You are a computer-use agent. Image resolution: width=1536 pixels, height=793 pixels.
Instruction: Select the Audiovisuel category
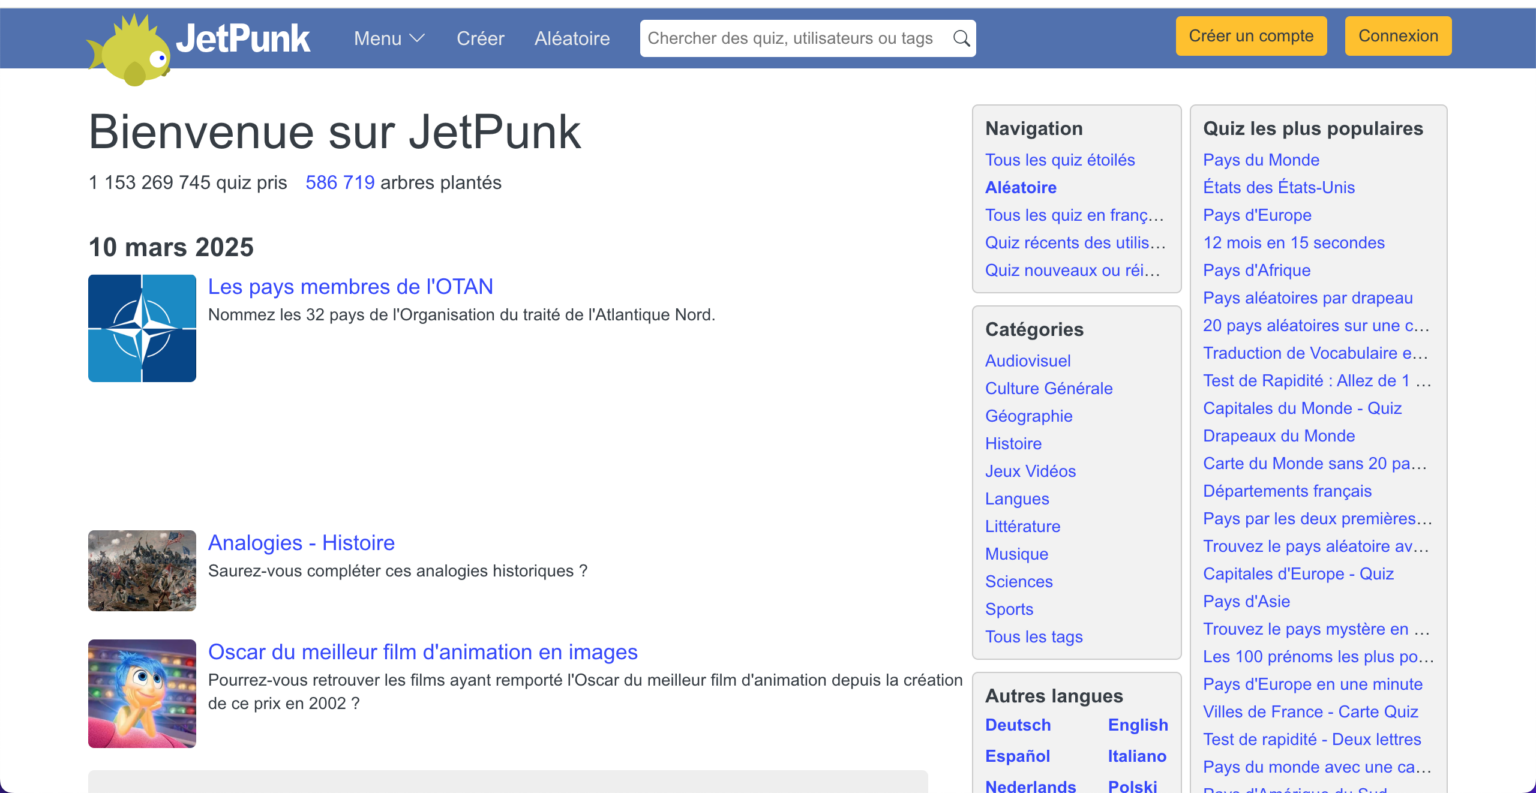1028,361
